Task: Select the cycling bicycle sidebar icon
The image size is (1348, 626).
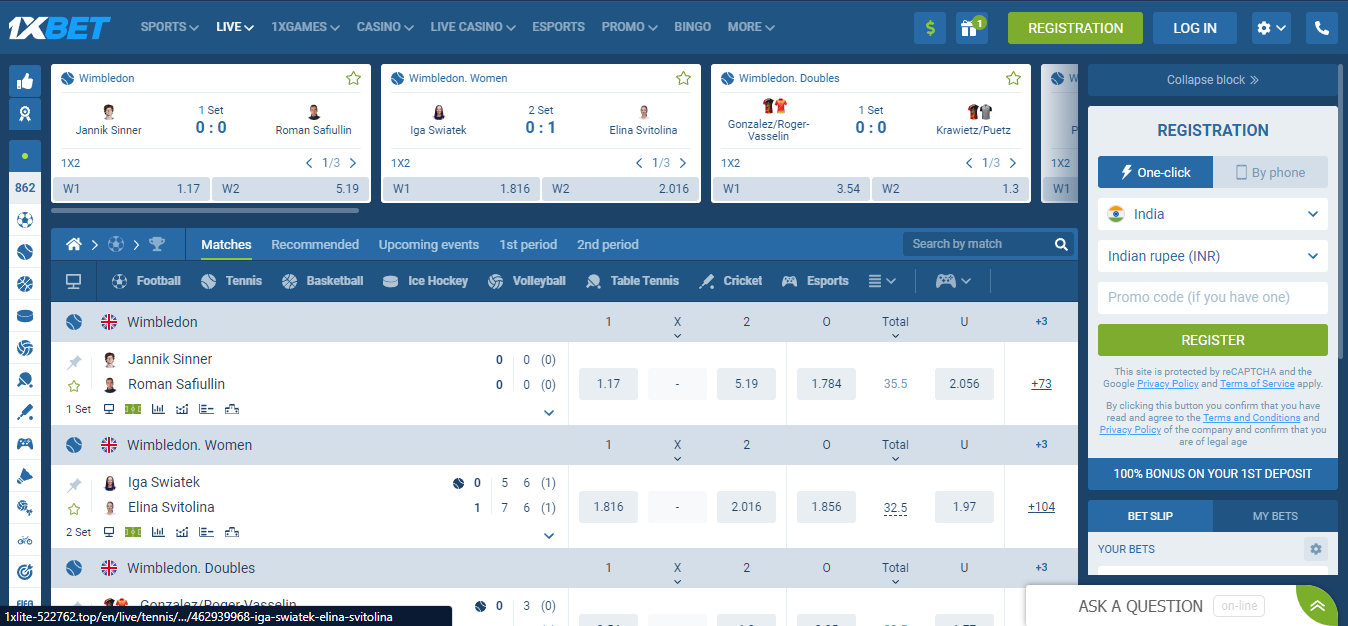Action: point(25,540)
